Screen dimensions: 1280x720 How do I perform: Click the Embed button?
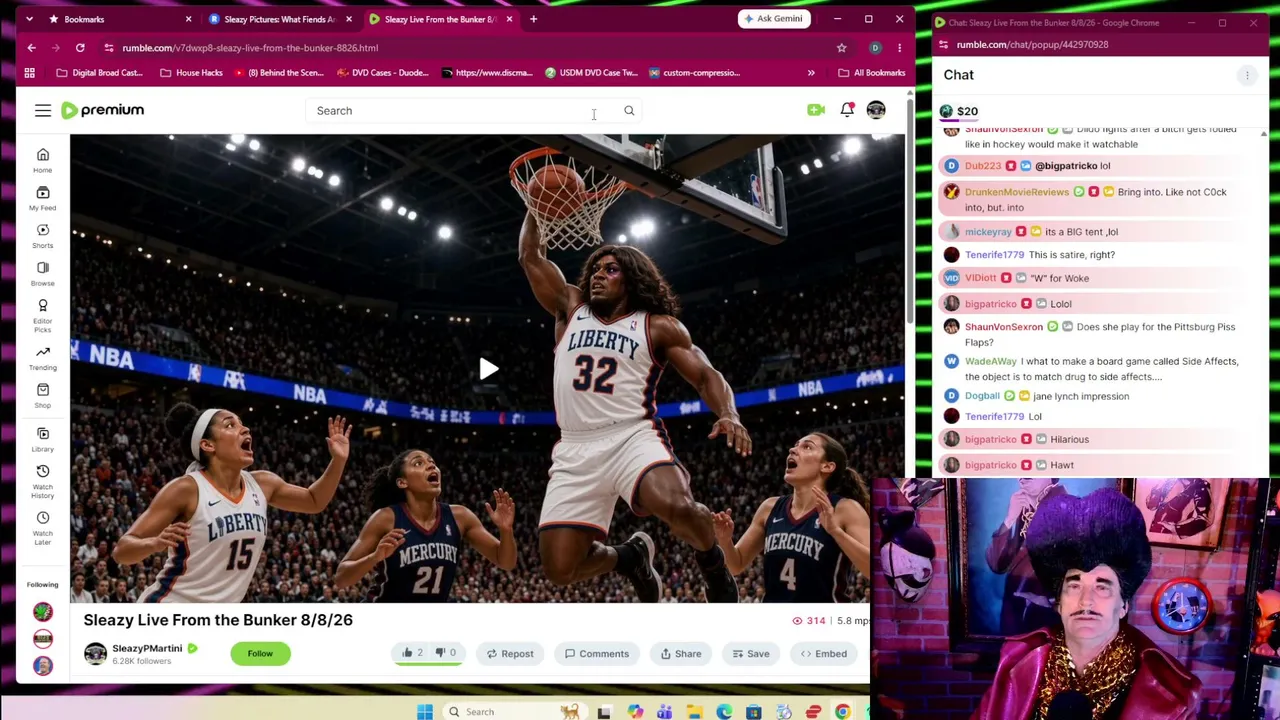(x=824, y=653)
